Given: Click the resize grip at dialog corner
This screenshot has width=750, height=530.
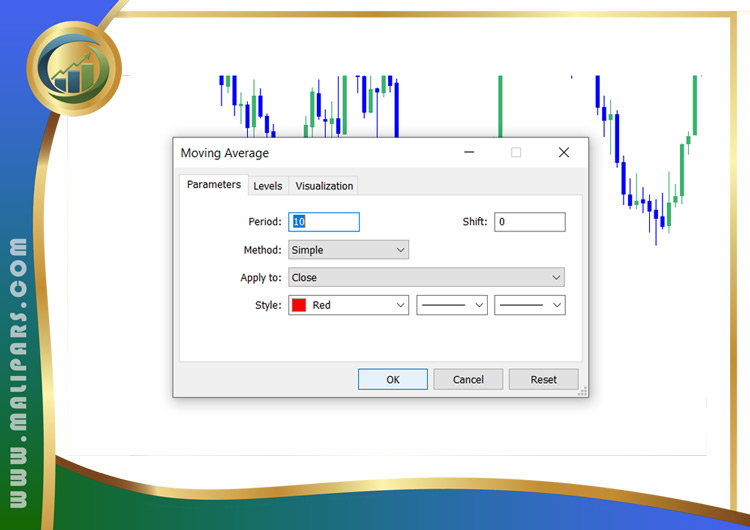Looking at the screenshot, I should [x=582, y=391].
